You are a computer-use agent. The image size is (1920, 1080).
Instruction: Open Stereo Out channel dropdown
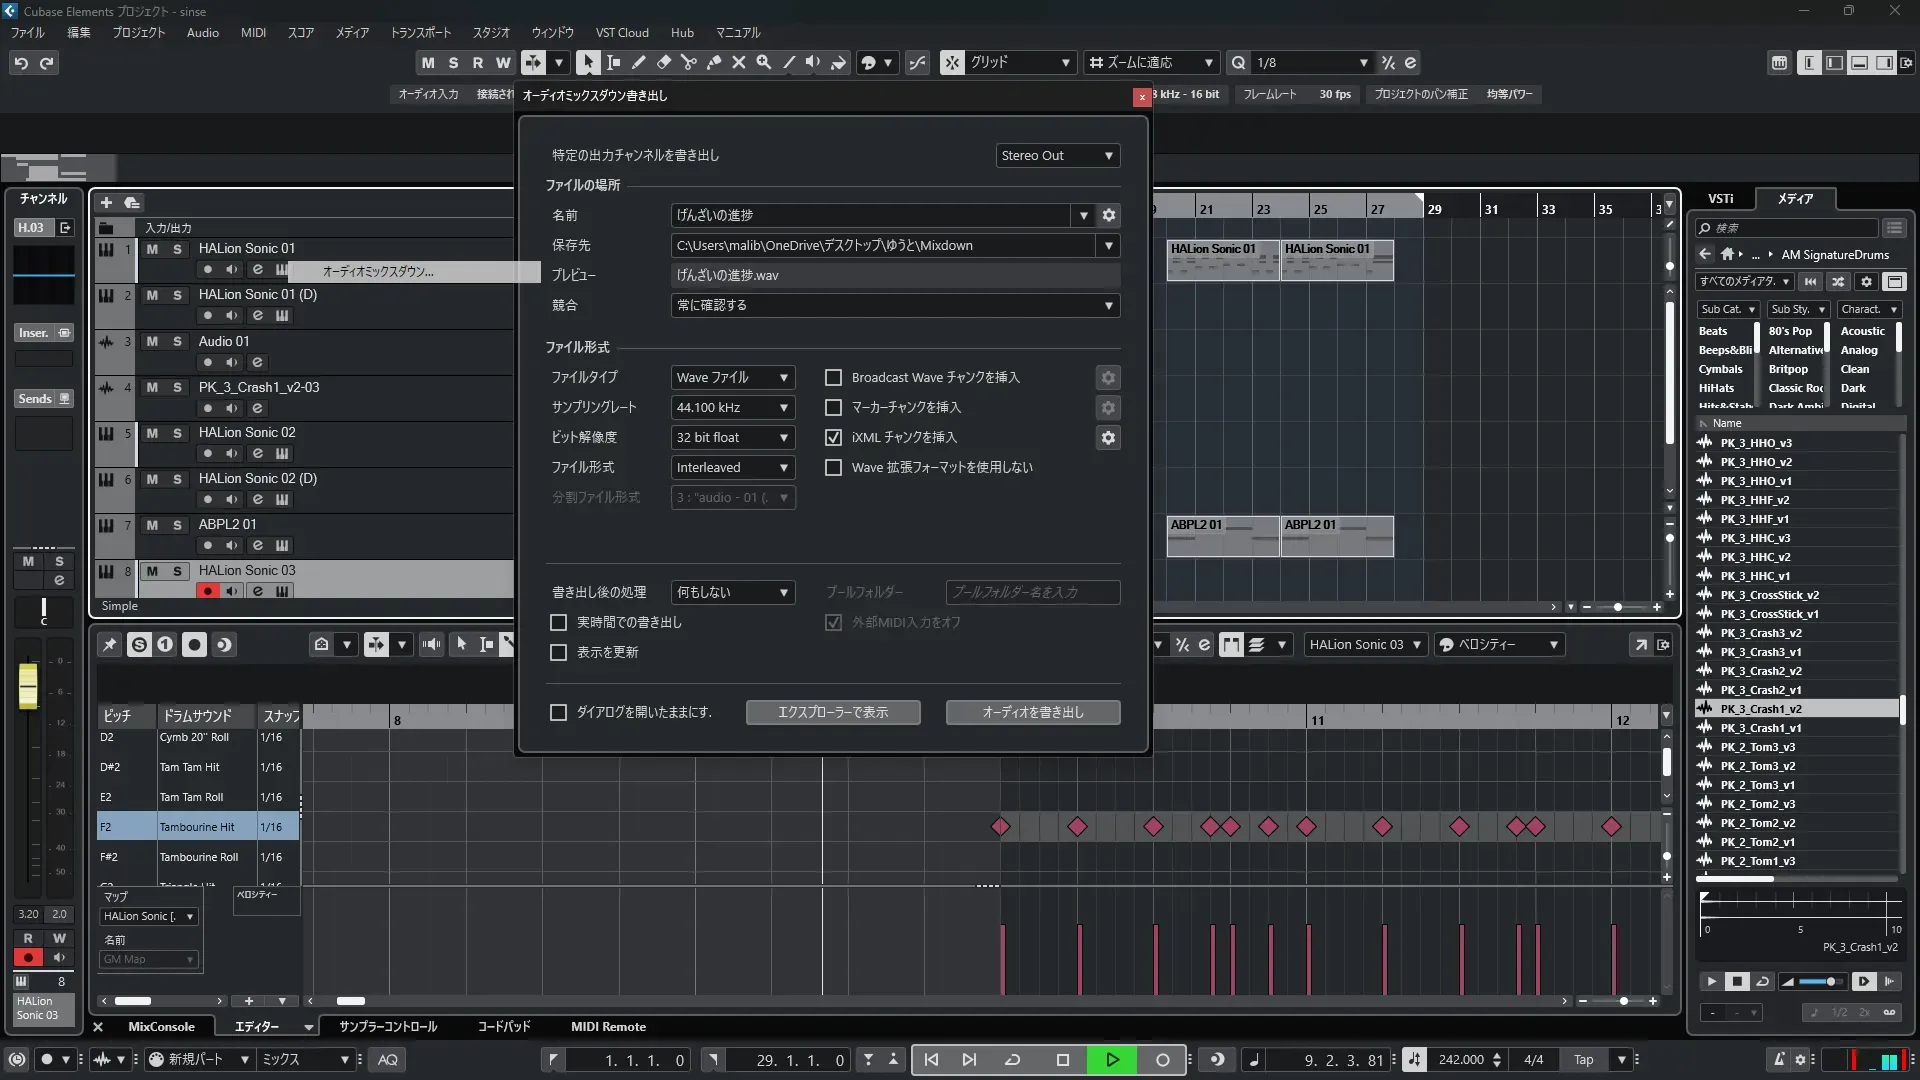pyautogui.click(x=1057, y=156)
